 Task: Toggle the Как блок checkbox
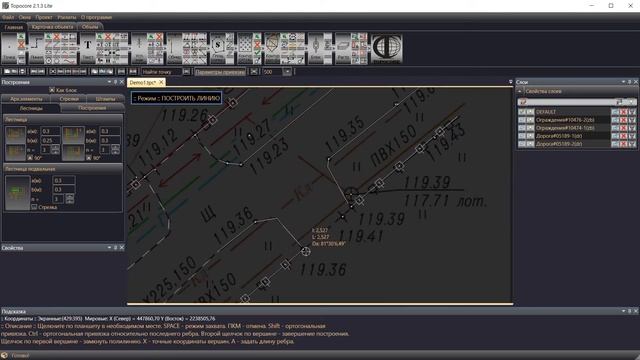click(x=52, y=90)
